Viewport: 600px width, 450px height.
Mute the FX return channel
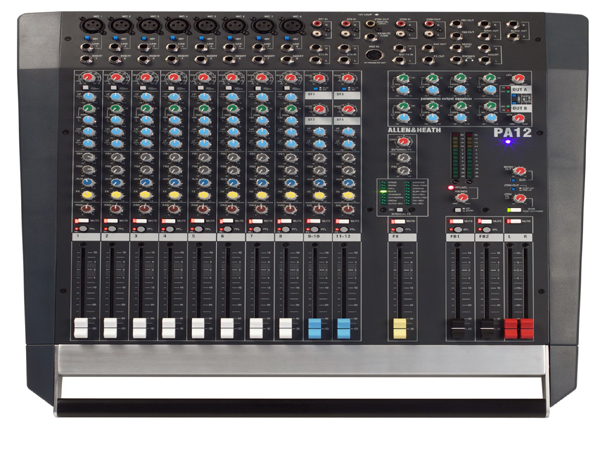pyautogui.click(x=398, y=221)
